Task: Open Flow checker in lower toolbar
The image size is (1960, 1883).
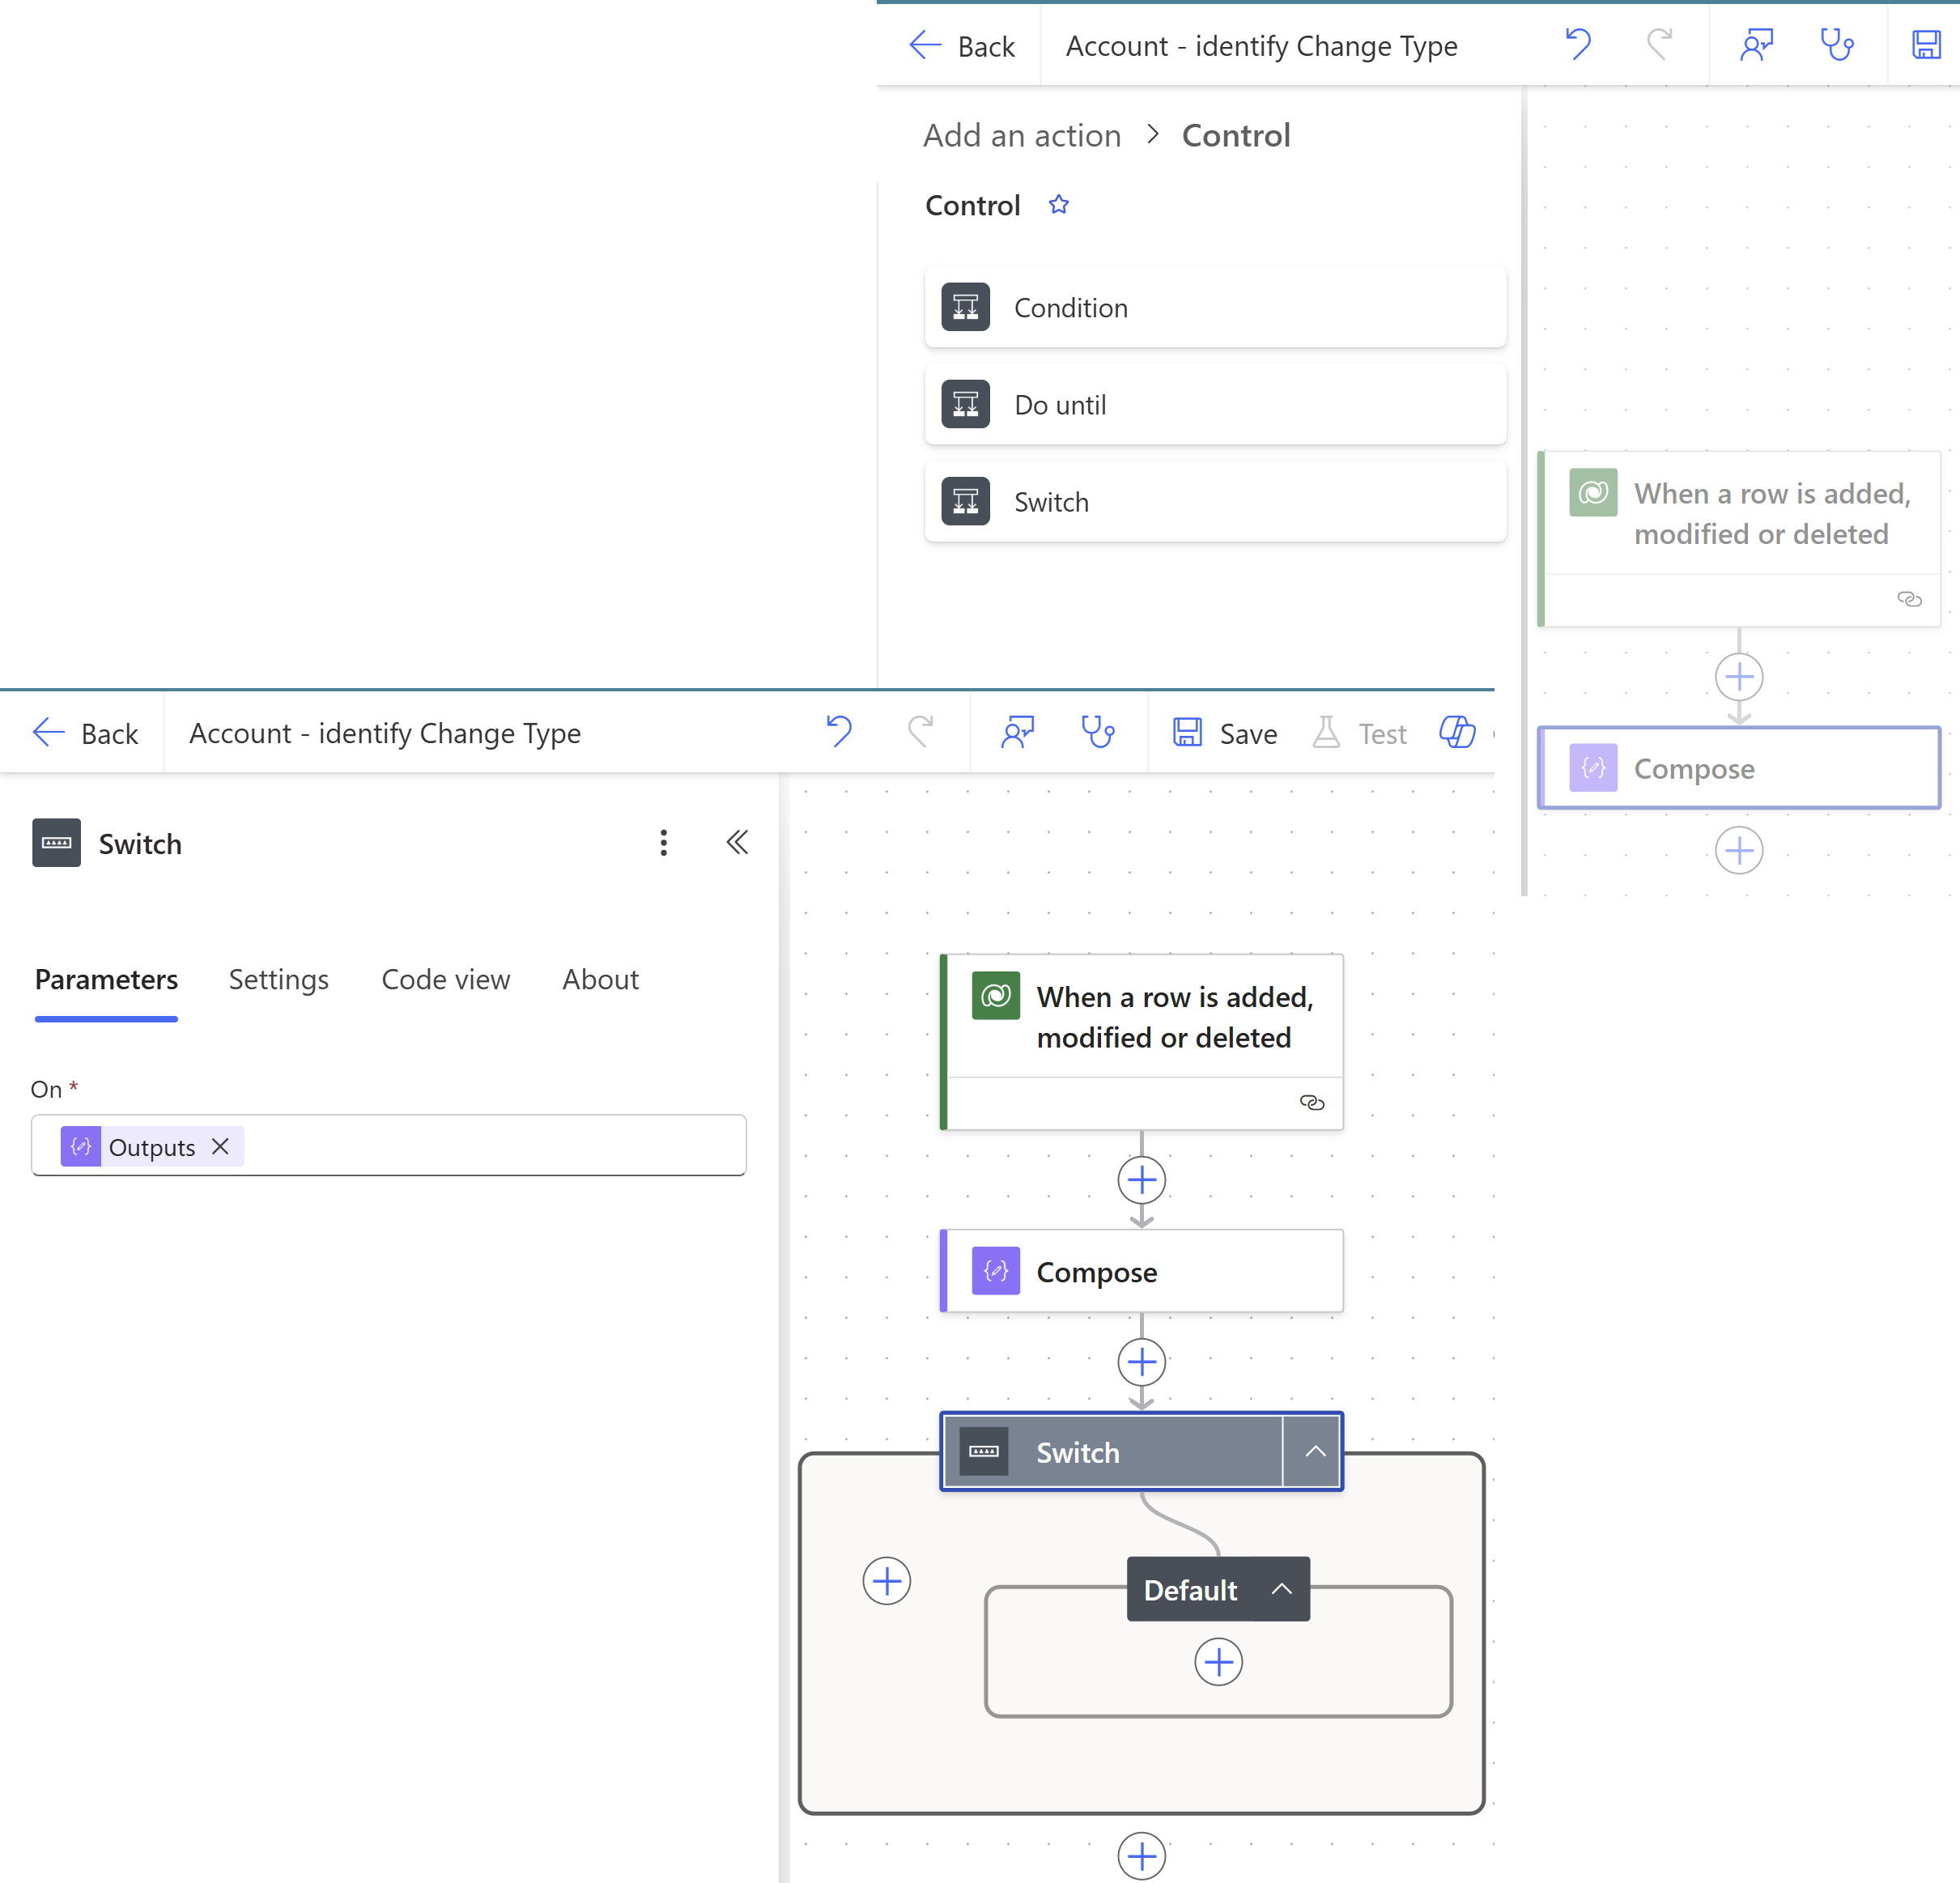Action: tap(1097, 732)
